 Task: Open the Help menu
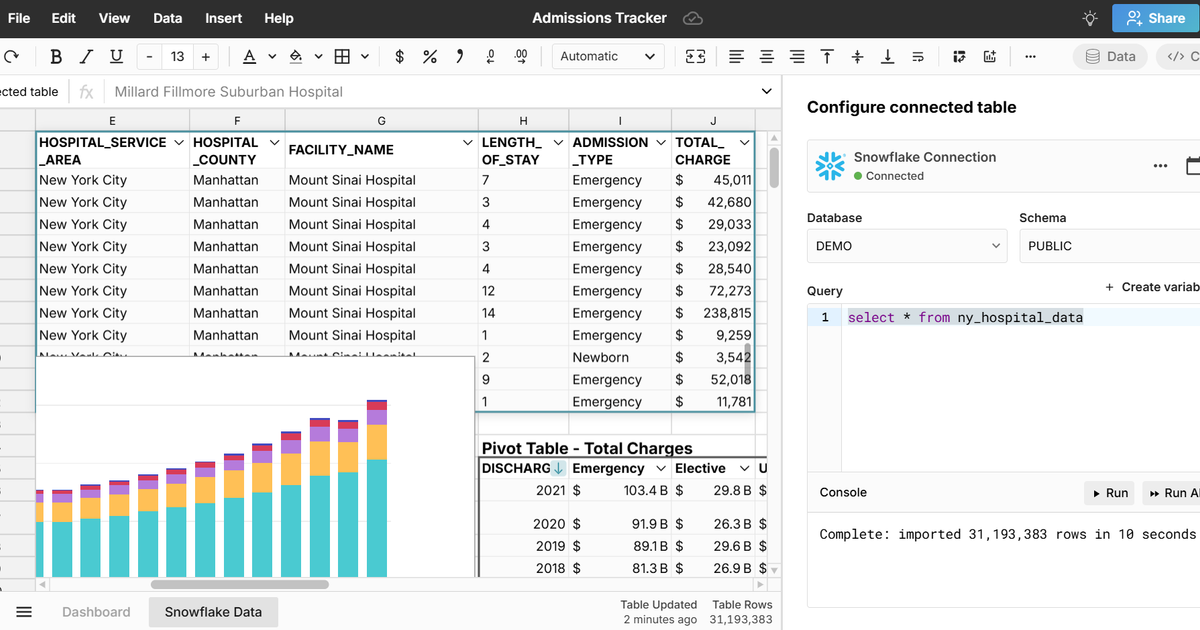coord(279,18)
